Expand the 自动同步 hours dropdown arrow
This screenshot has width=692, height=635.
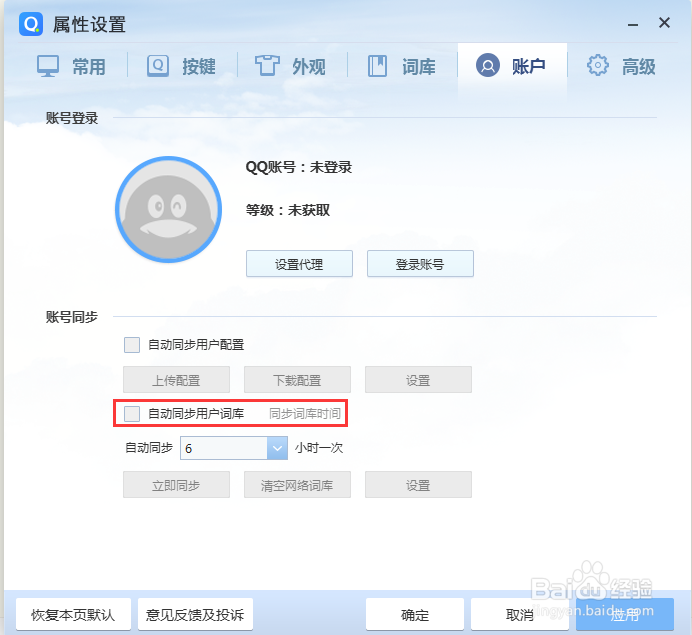click(x=277, y=448)
